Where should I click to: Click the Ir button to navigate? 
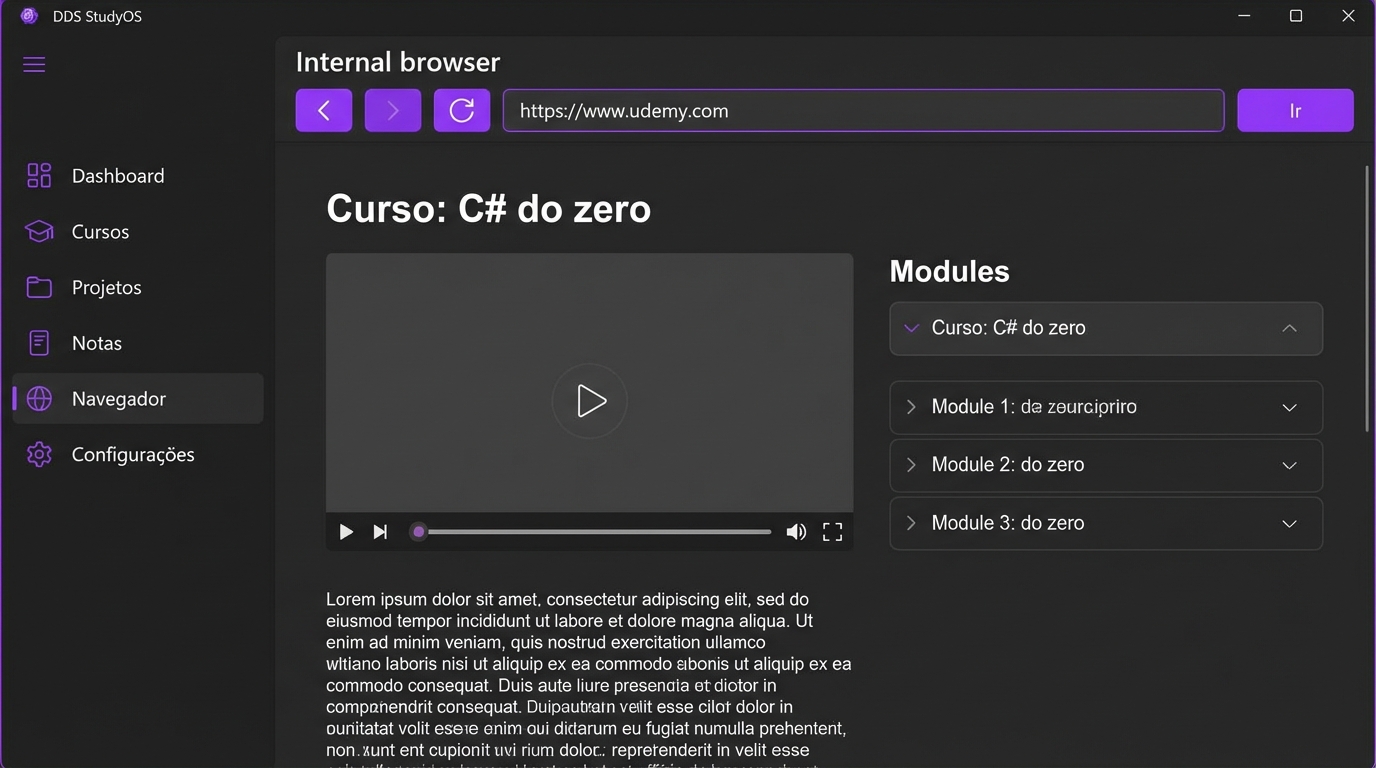click(1295, 111)
